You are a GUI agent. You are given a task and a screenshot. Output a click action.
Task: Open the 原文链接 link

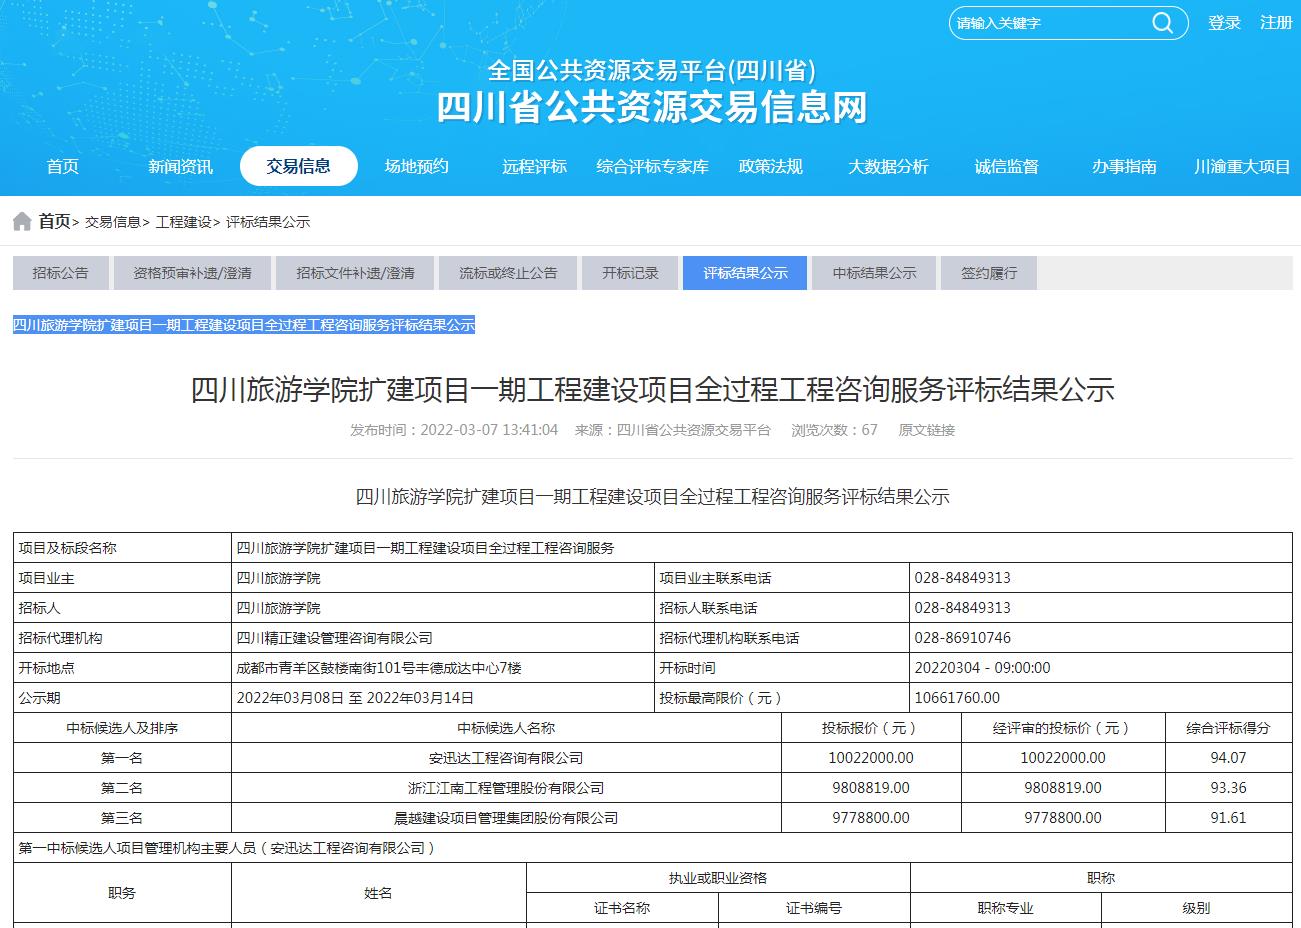(x=926, y=430)
